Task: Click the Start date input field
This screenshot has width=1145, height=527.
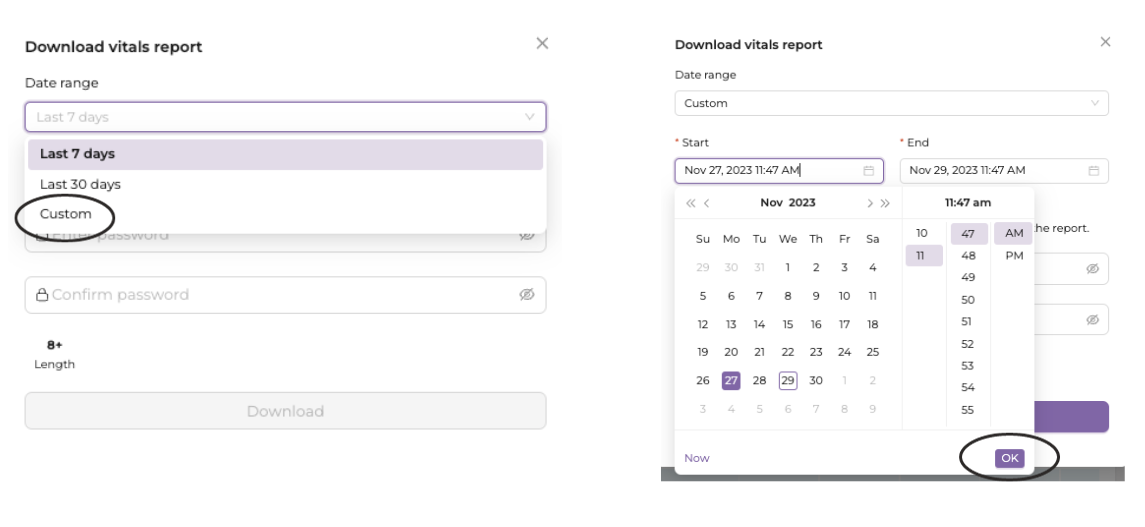Action: tap(779, 171)
